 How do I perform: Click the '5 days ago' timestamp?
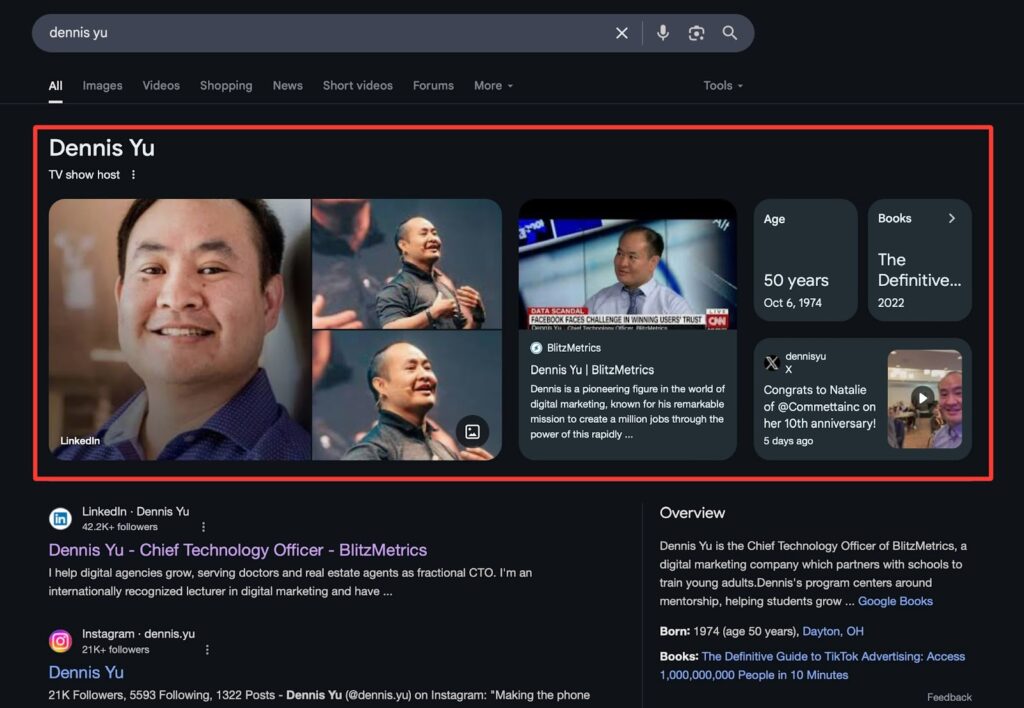pos(788,441)
